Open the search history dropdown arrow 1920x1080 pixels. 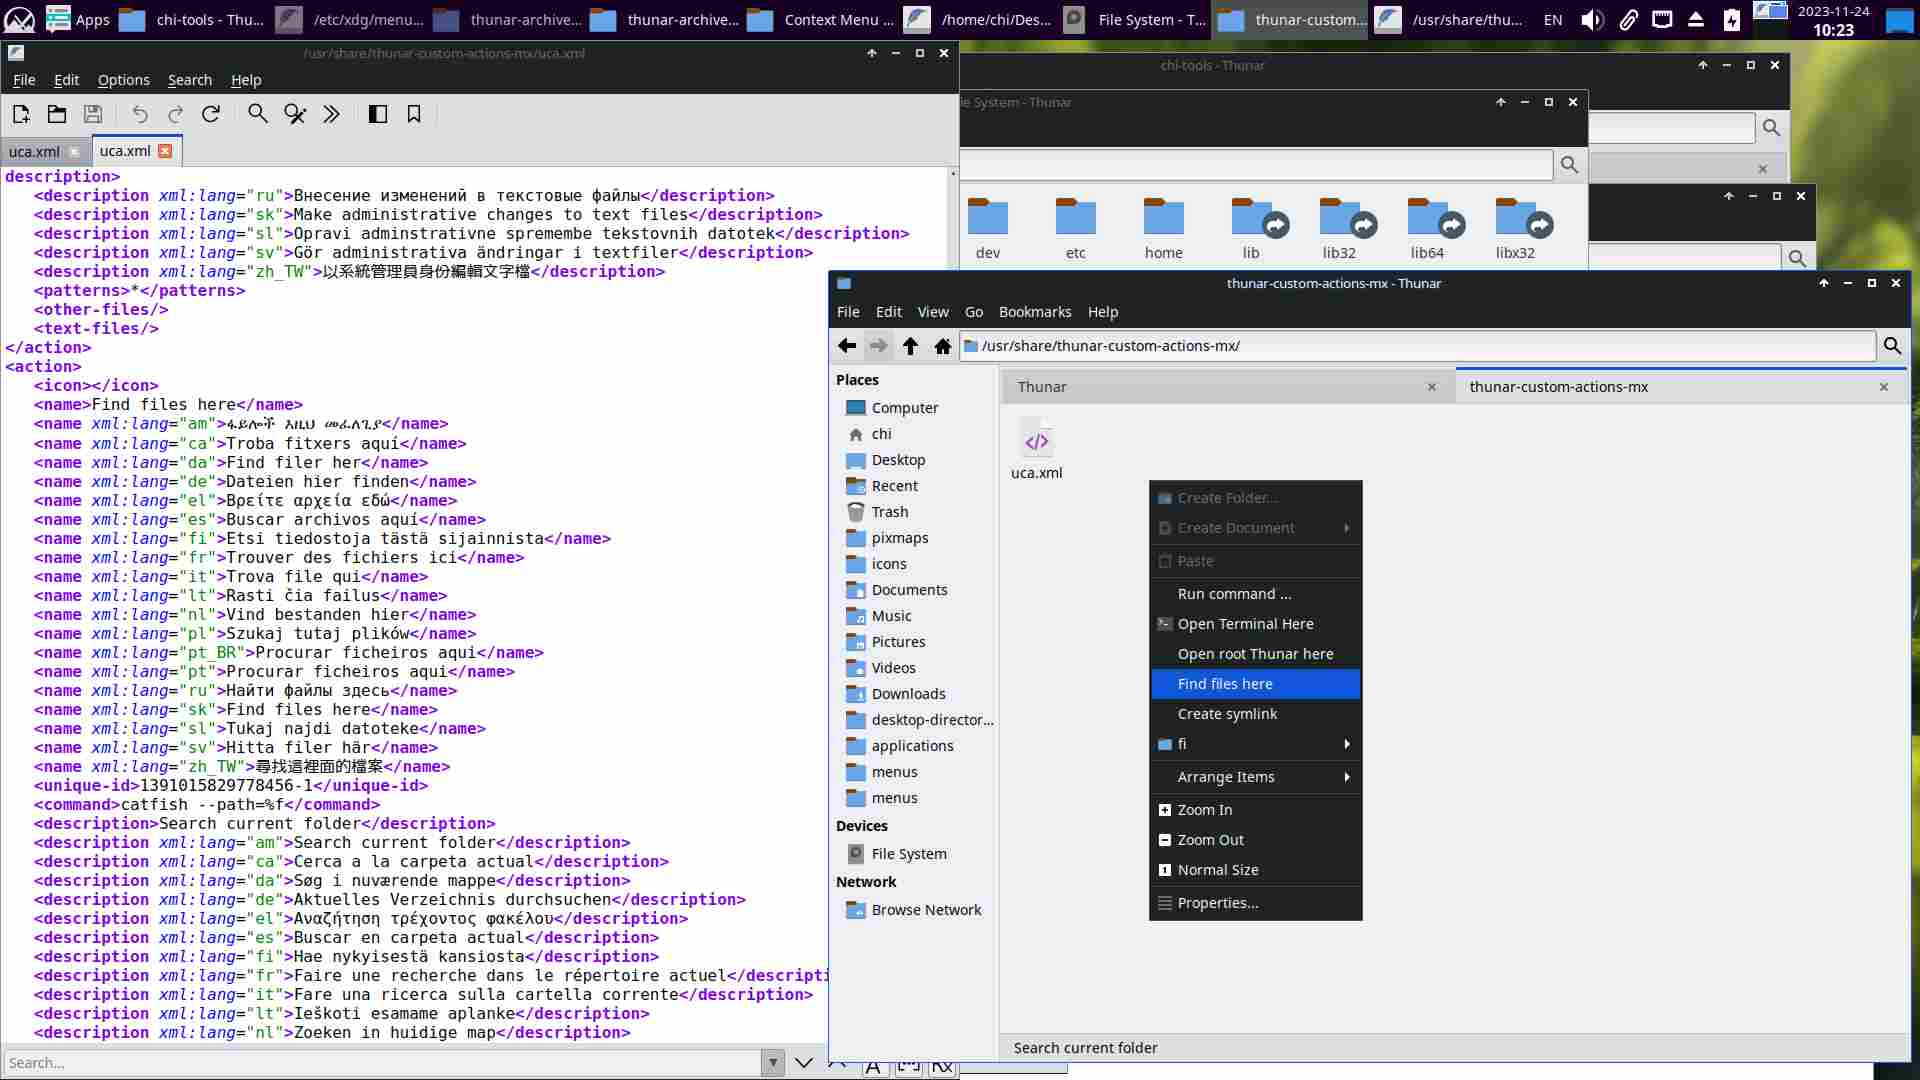[x=772, y=1063]
